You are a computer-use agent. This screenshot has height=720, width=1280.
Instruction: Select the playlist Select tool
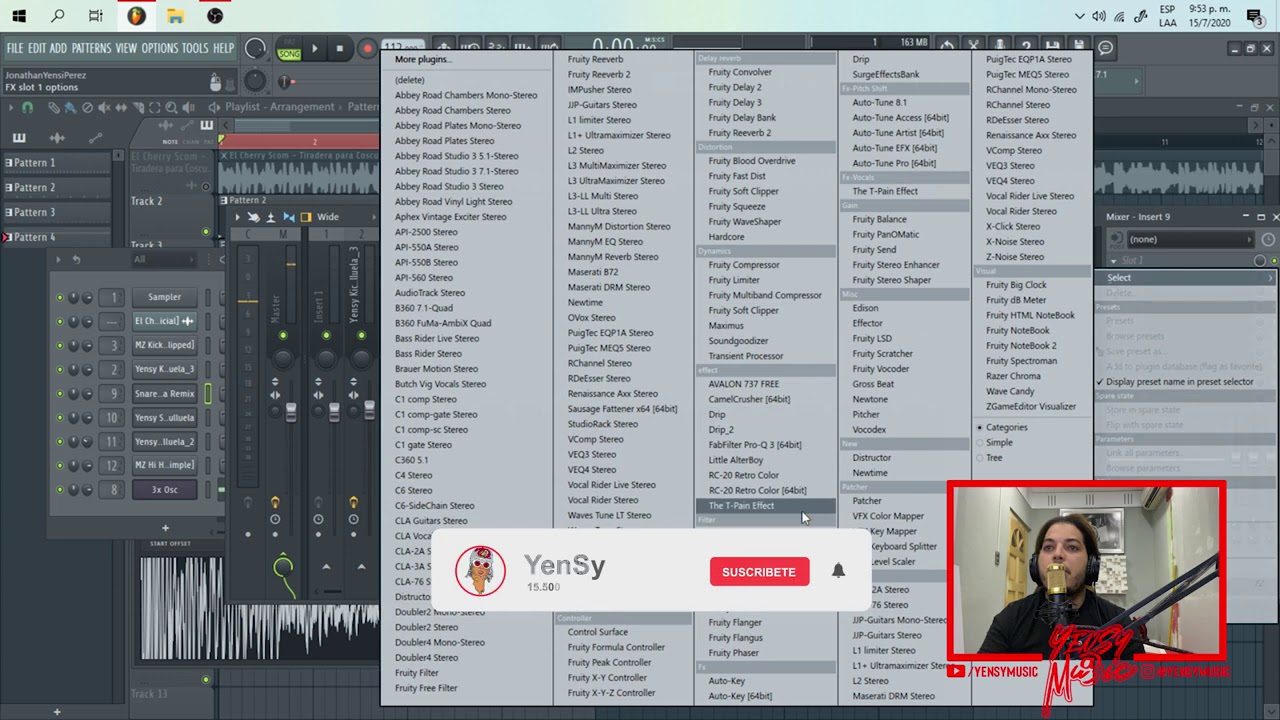(155, 107)
